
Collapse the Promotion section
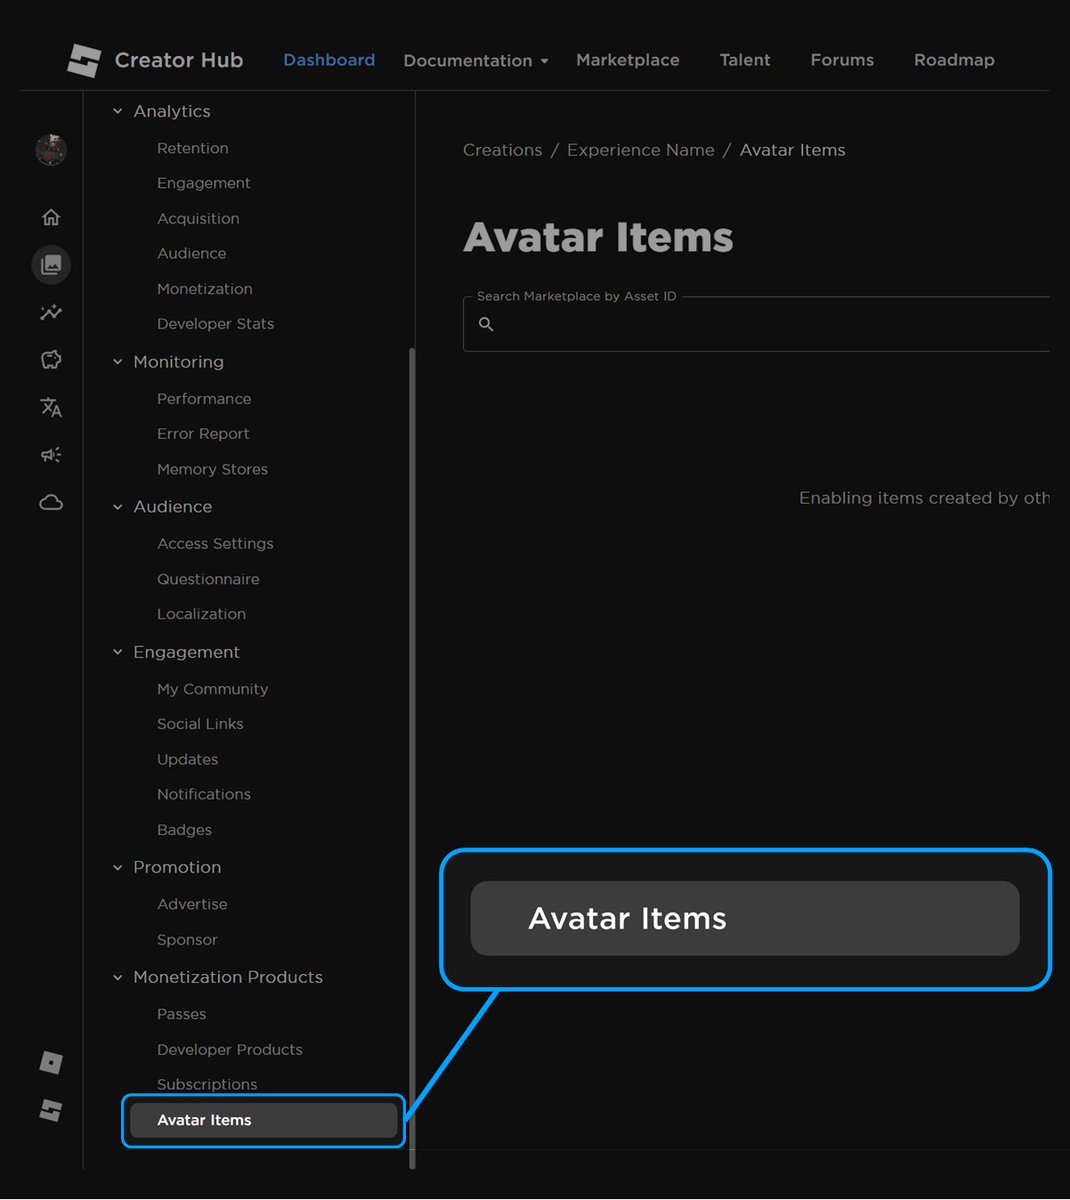point(118,867)
